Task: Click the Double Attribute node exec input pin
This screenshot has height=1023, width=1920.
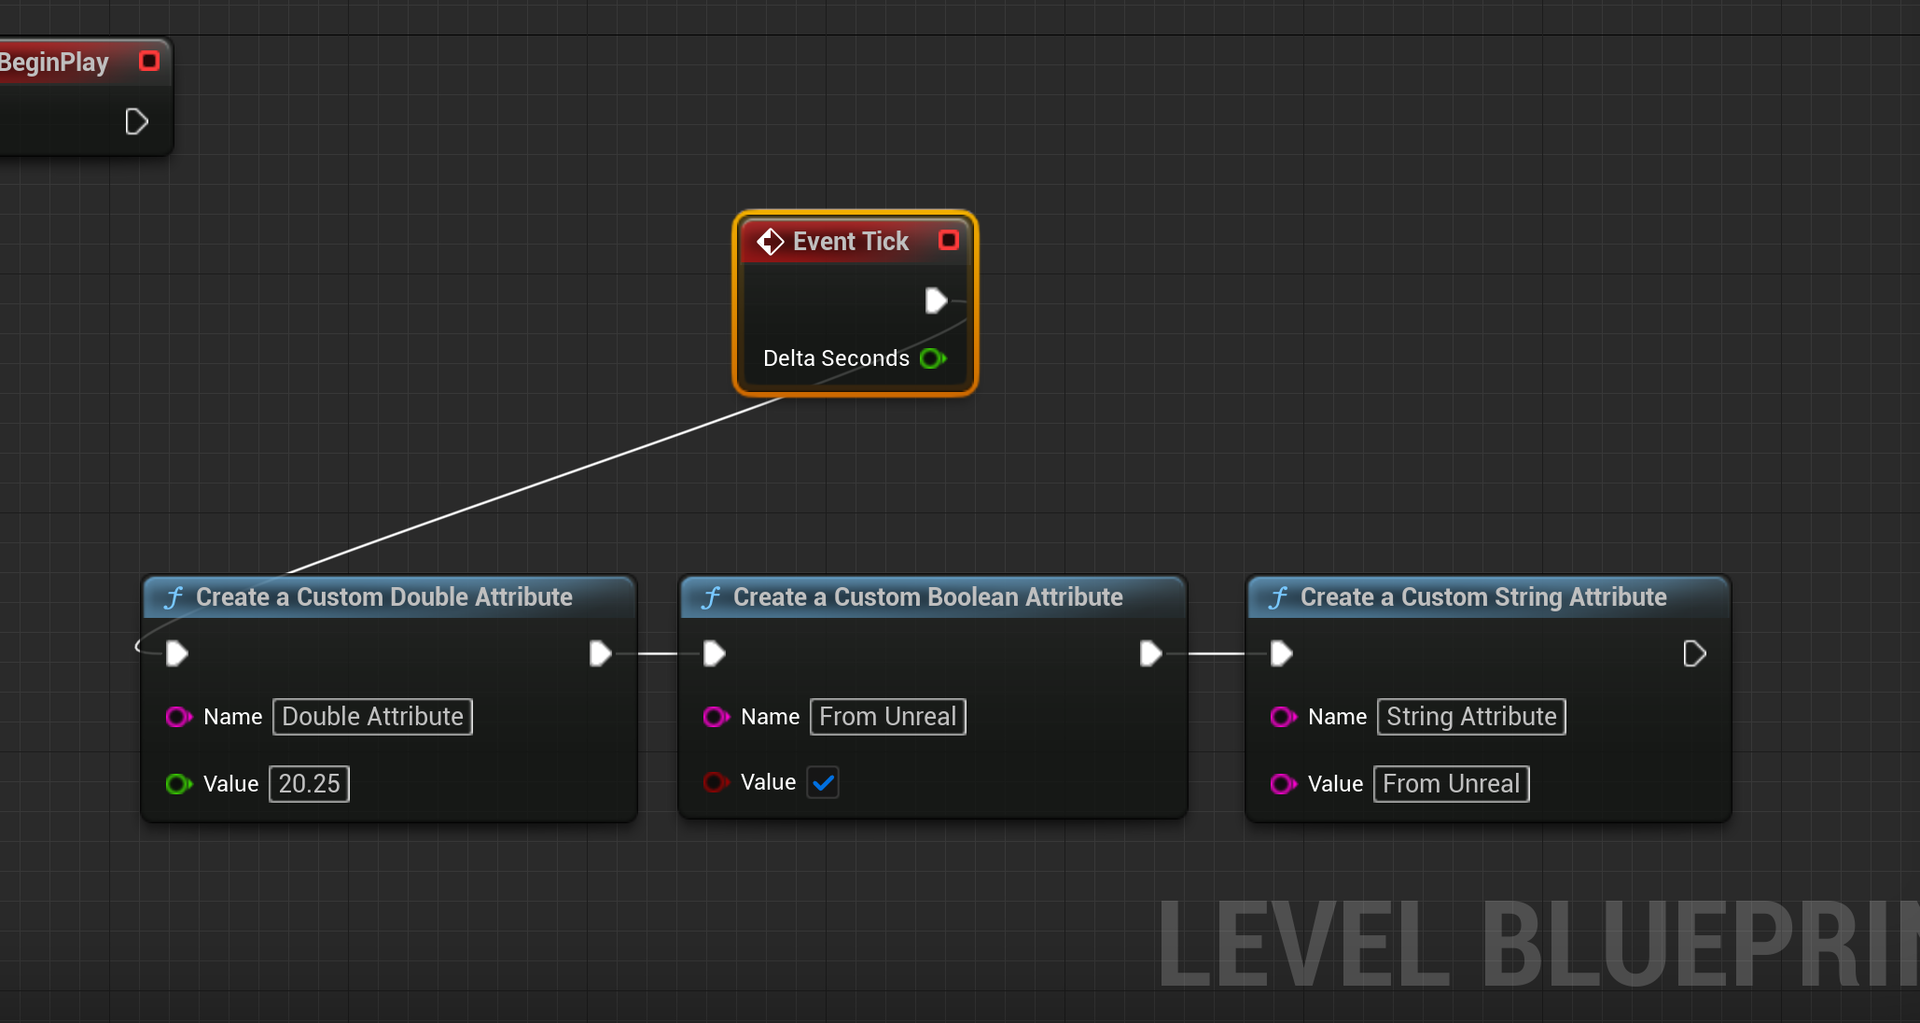Action: tap(177, 654)
